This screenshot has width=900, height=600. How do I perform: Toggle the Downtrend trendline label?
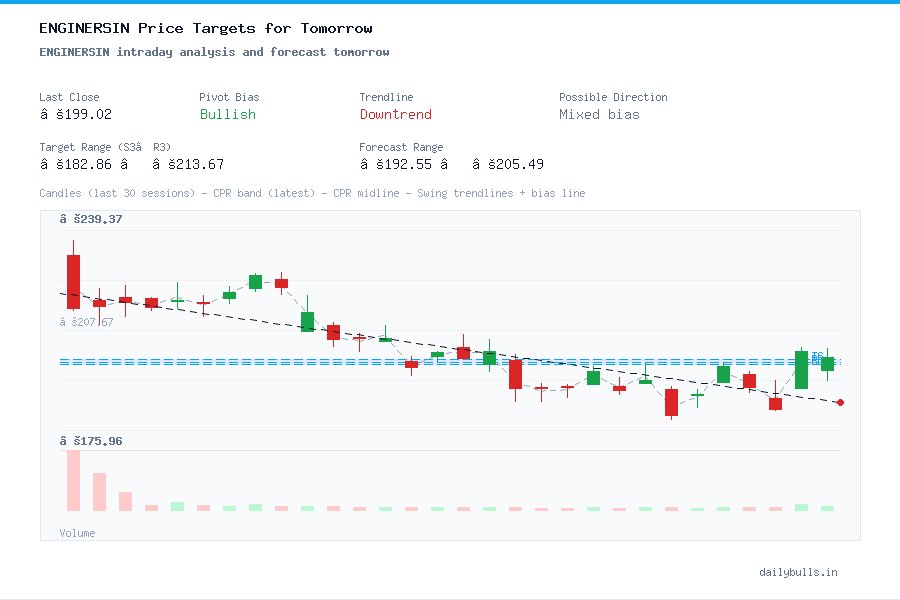tap(395, 114)
